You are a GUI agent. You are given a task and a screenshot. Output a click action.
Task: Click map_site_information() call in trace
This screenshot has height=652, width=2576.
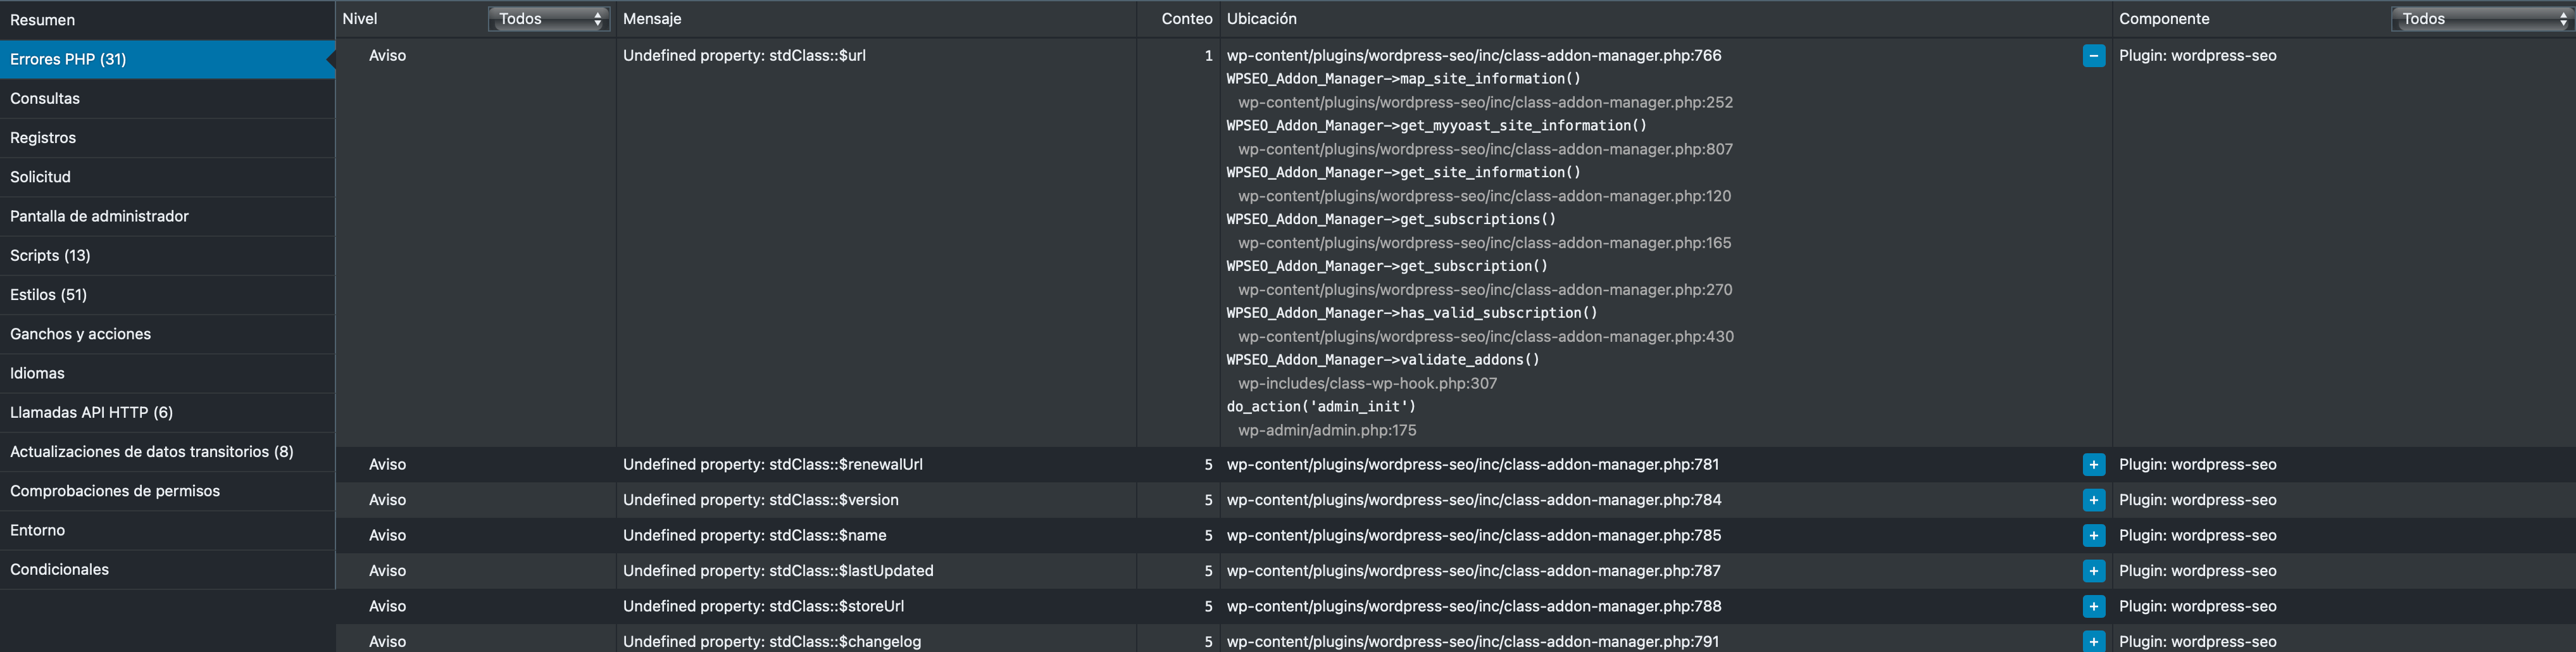pyautogui.click(x=1404, y=79)
